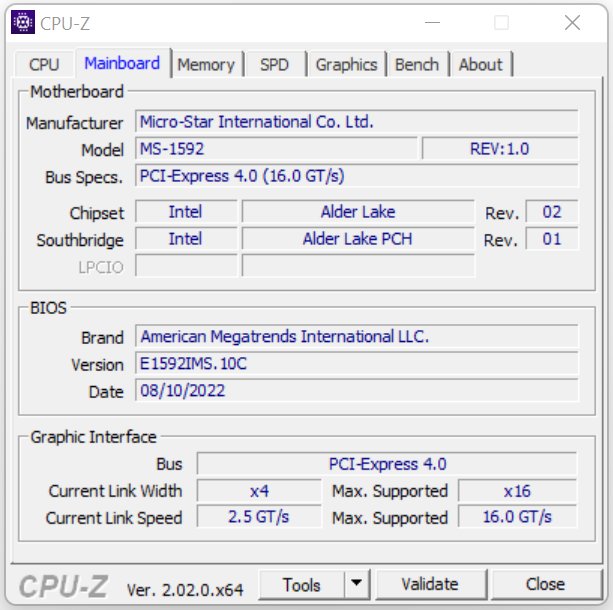Click Southbridge revision value 01
The height and width of the screenshot is (610, 613).
pyautogui.click(x=552, y=239)
